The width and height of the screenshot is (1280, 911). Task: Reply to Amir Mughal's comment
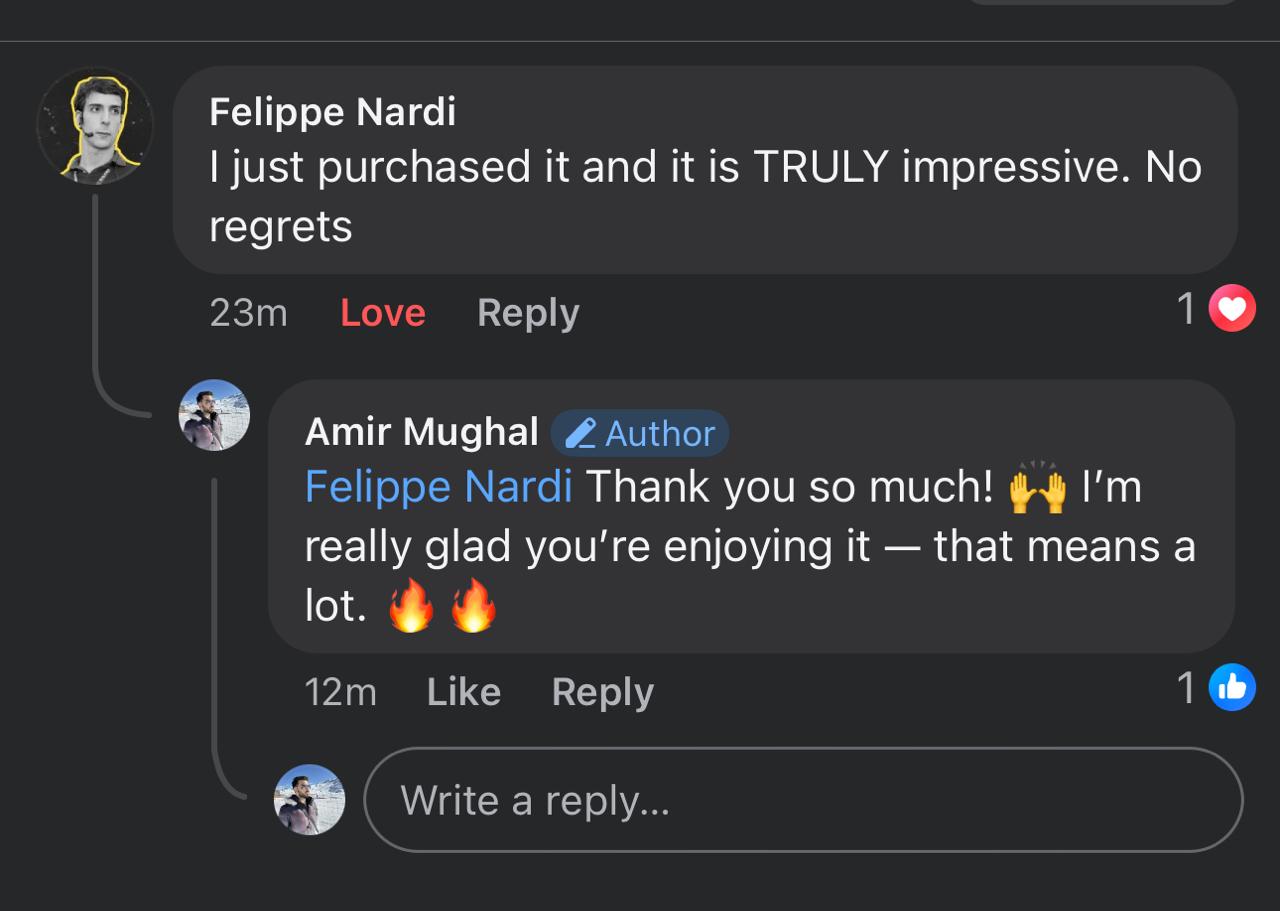[602, 692]
